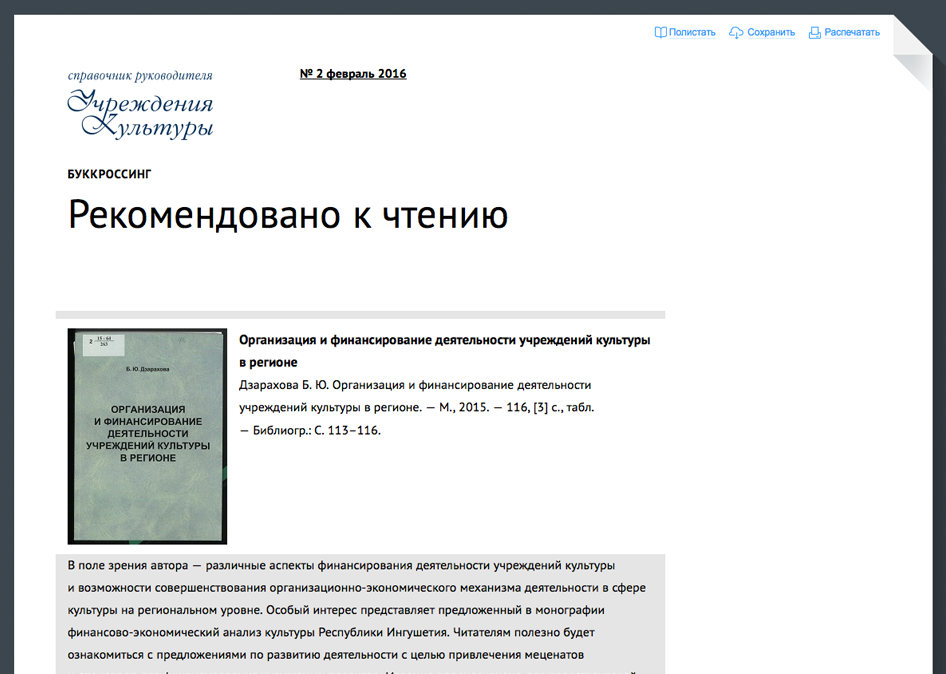The image size is (946, 674).
Task: Select the Распечатать text link
Action: point(852,32)
